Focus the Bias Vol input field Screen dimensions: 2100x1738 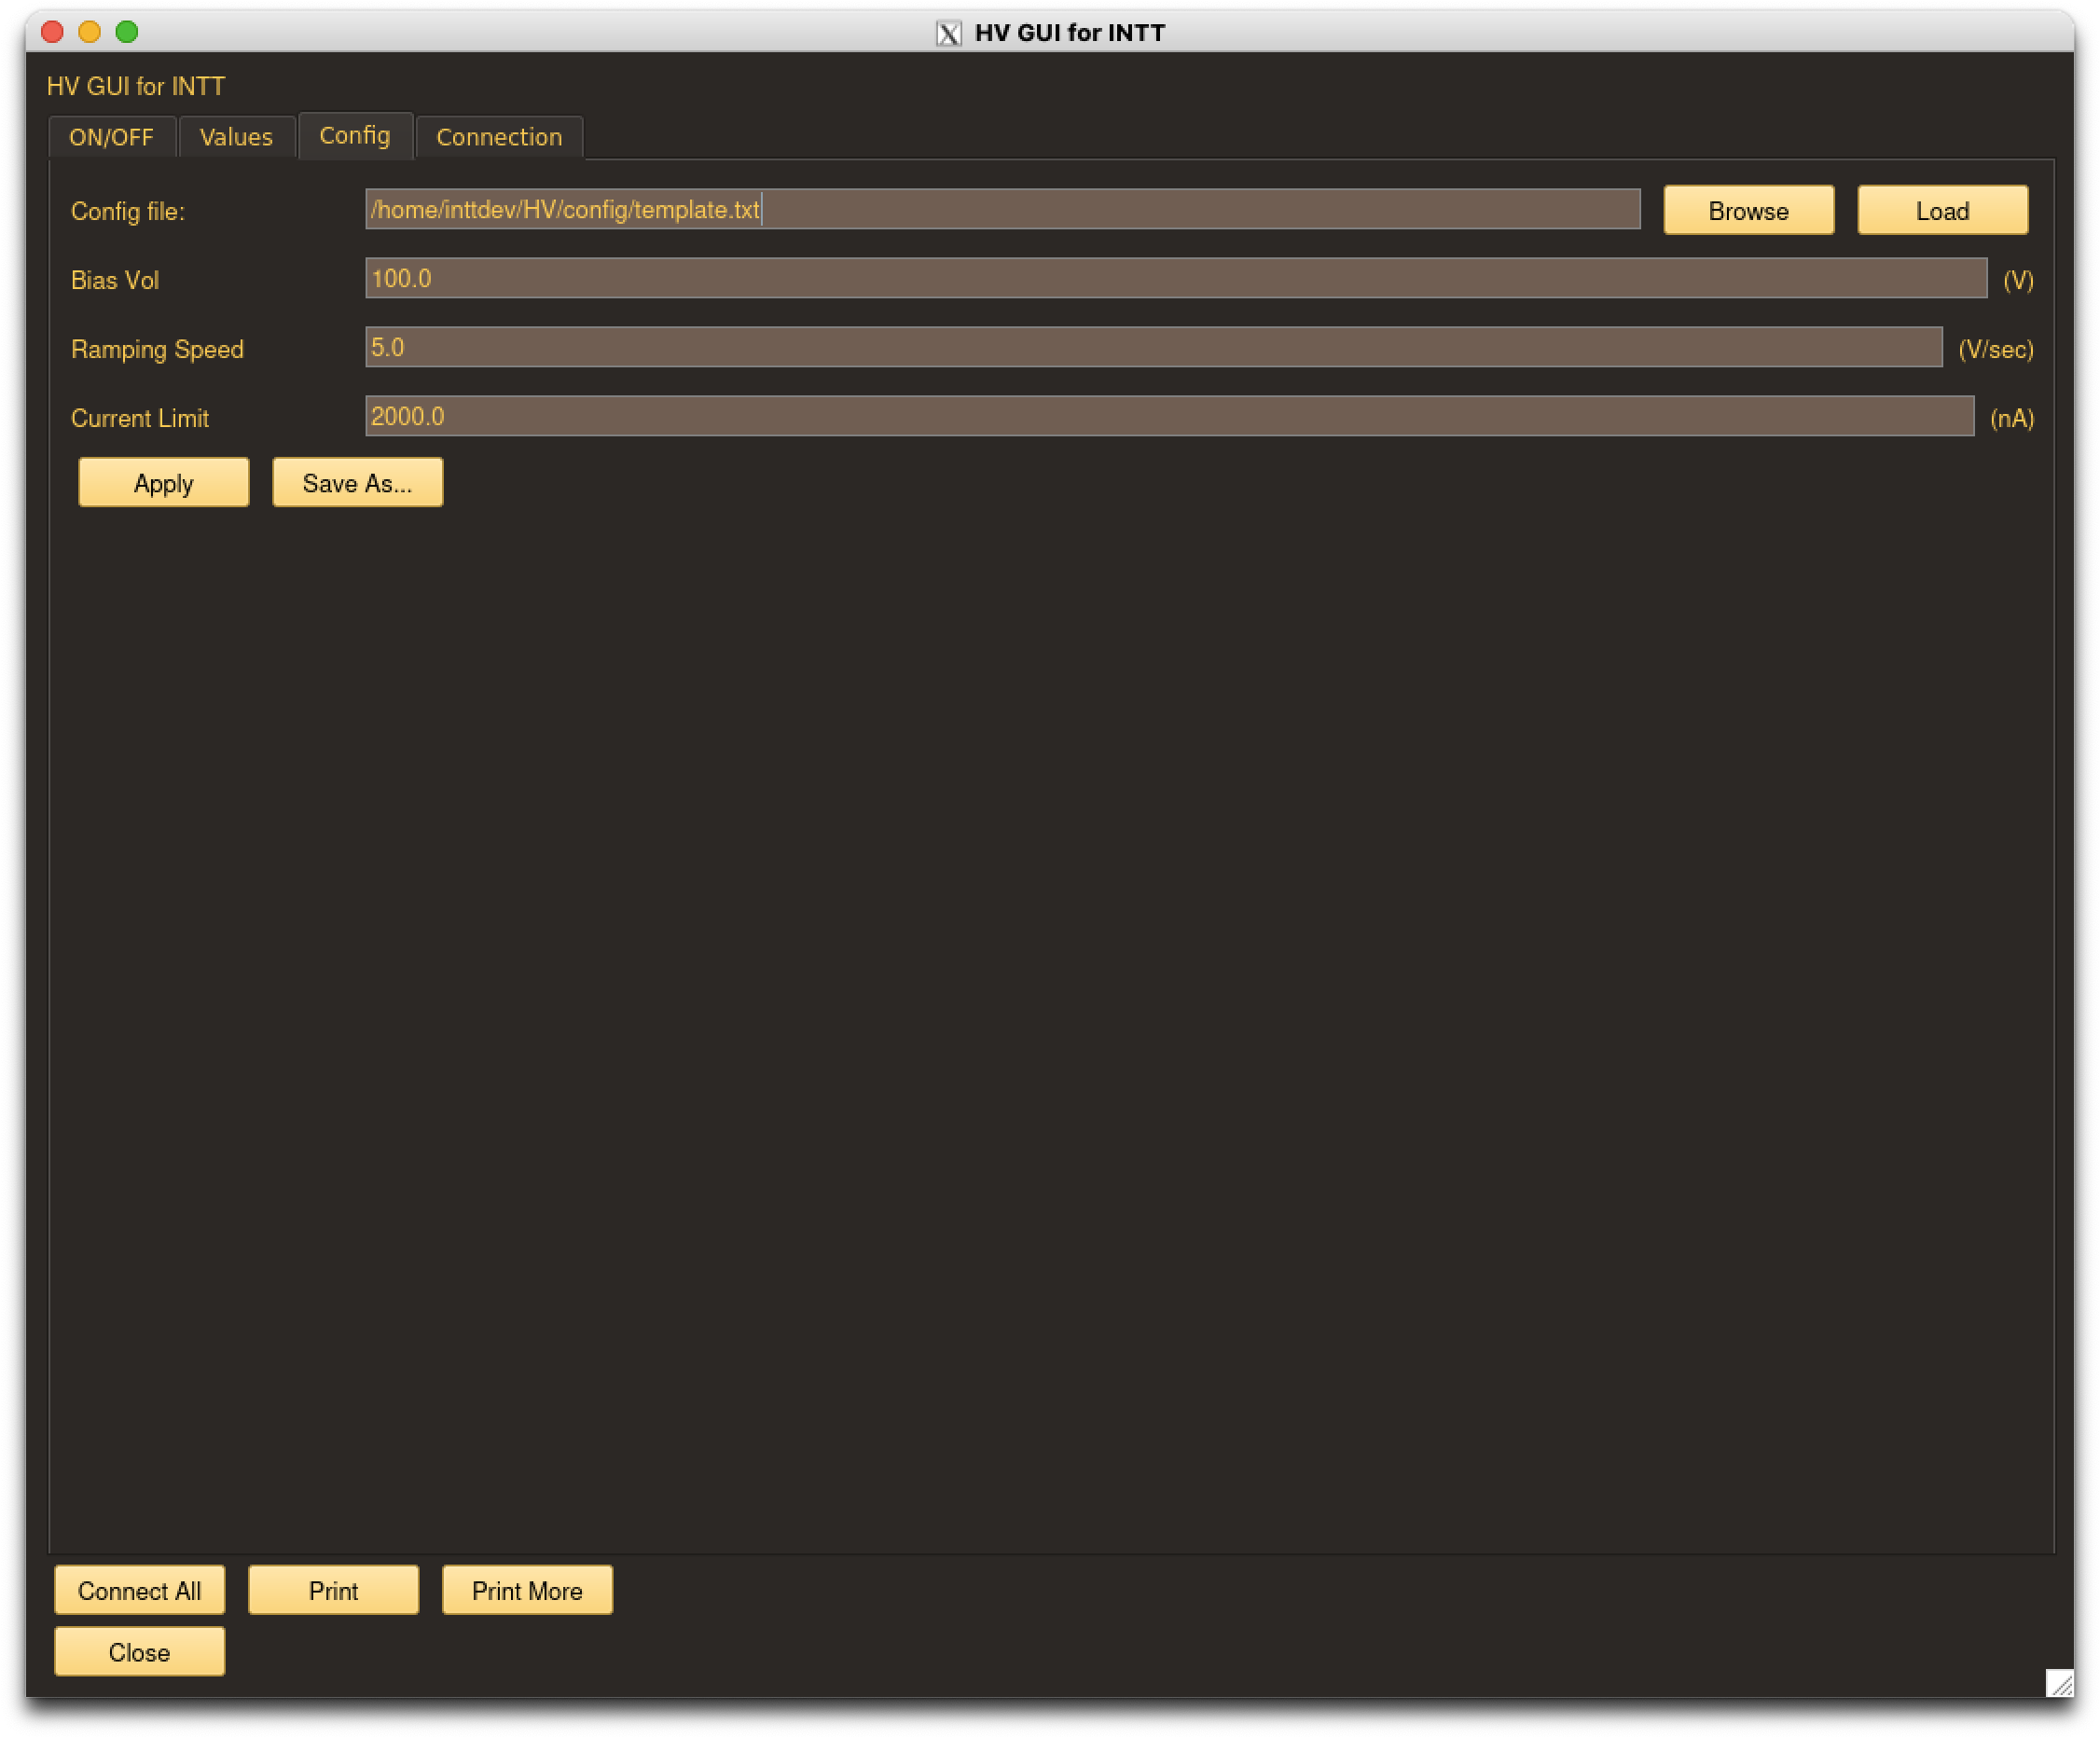click(1175, 279)
